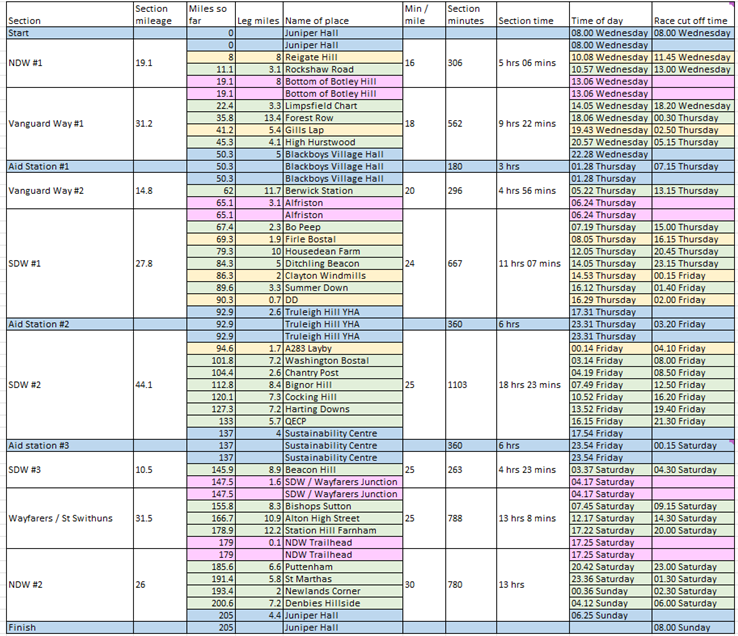Viewport: 738px width, 636px height.
Task: Select the 'Vanguard Way #1' section cell
Action: (70, 124)
